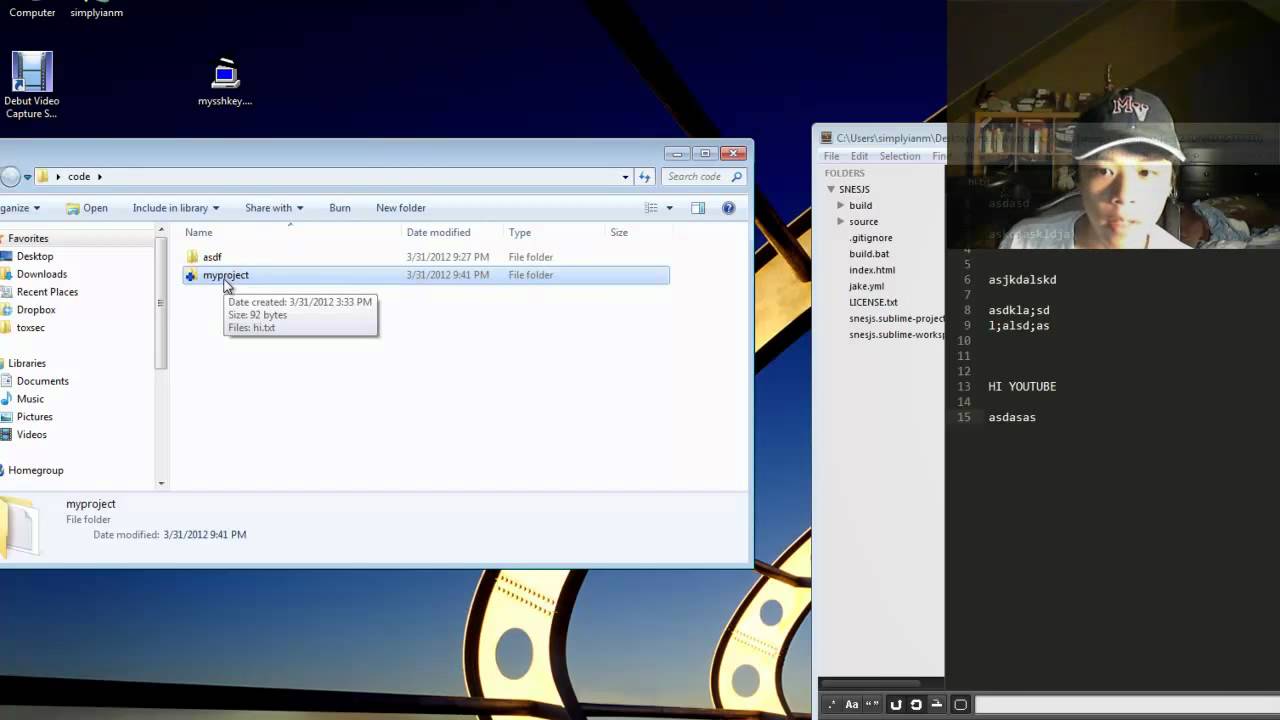Screen dimensions: 1280x720
Task: Open index.html in Sublime sidebar
Action: pyautogui.click(x=872, y=270)
